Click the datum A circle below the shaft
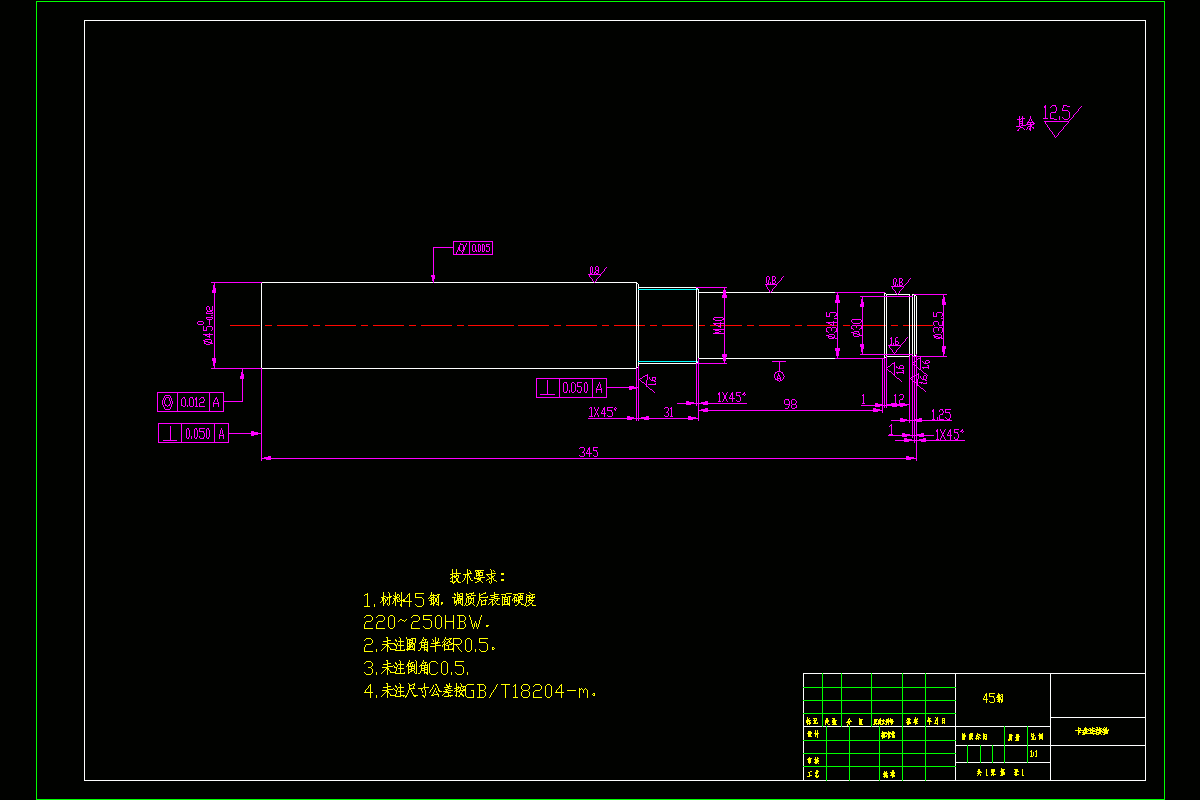Viewport: 1200px width, 800px height. click(780, 375)
